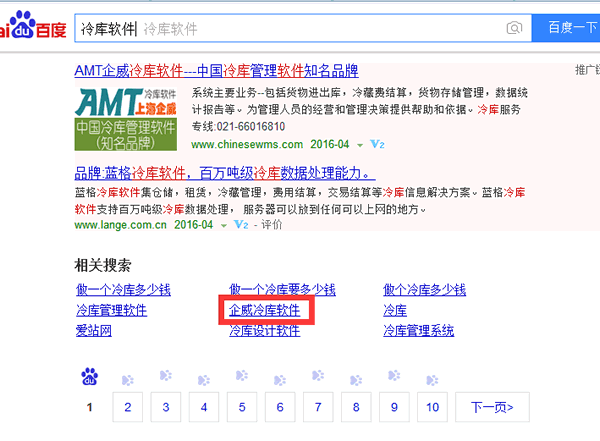Viewport: 600px width, 441px height.
Task: Click the Baidu logo at top left
Action: click(x=32, y=28)
